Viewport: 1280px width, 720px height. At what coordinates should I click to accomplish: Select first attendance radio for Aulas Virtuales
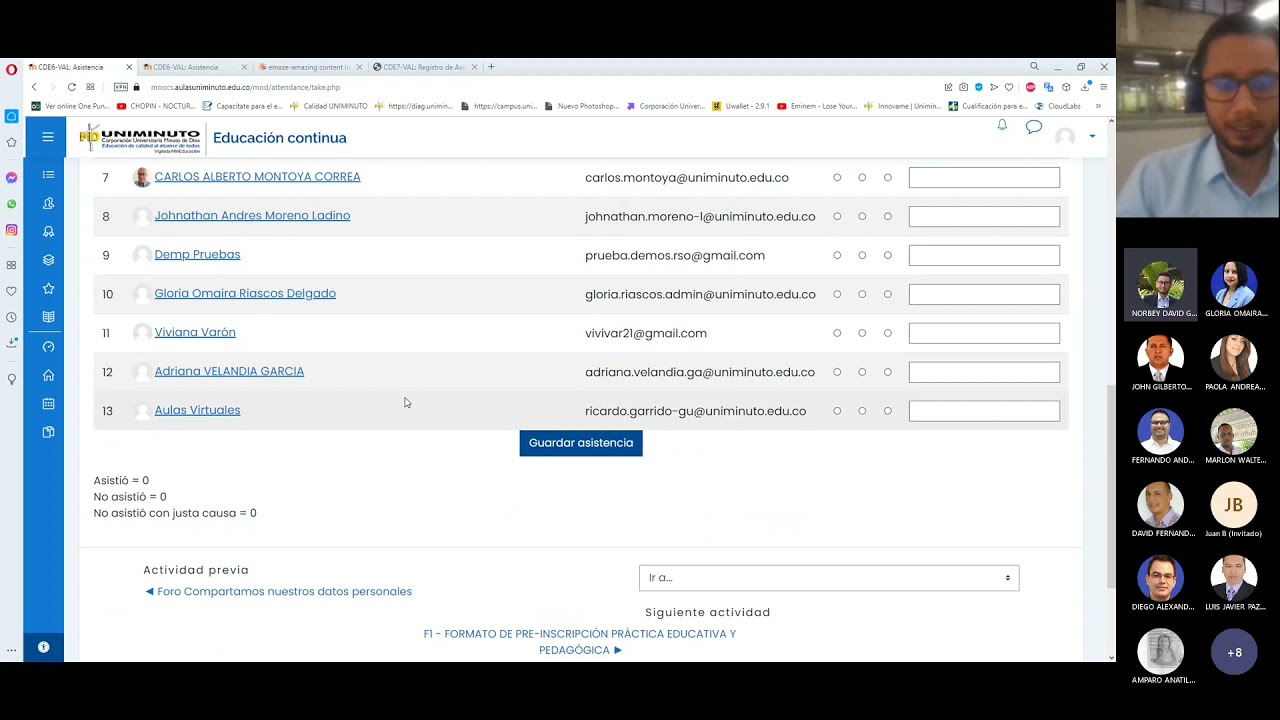[837, 411]
